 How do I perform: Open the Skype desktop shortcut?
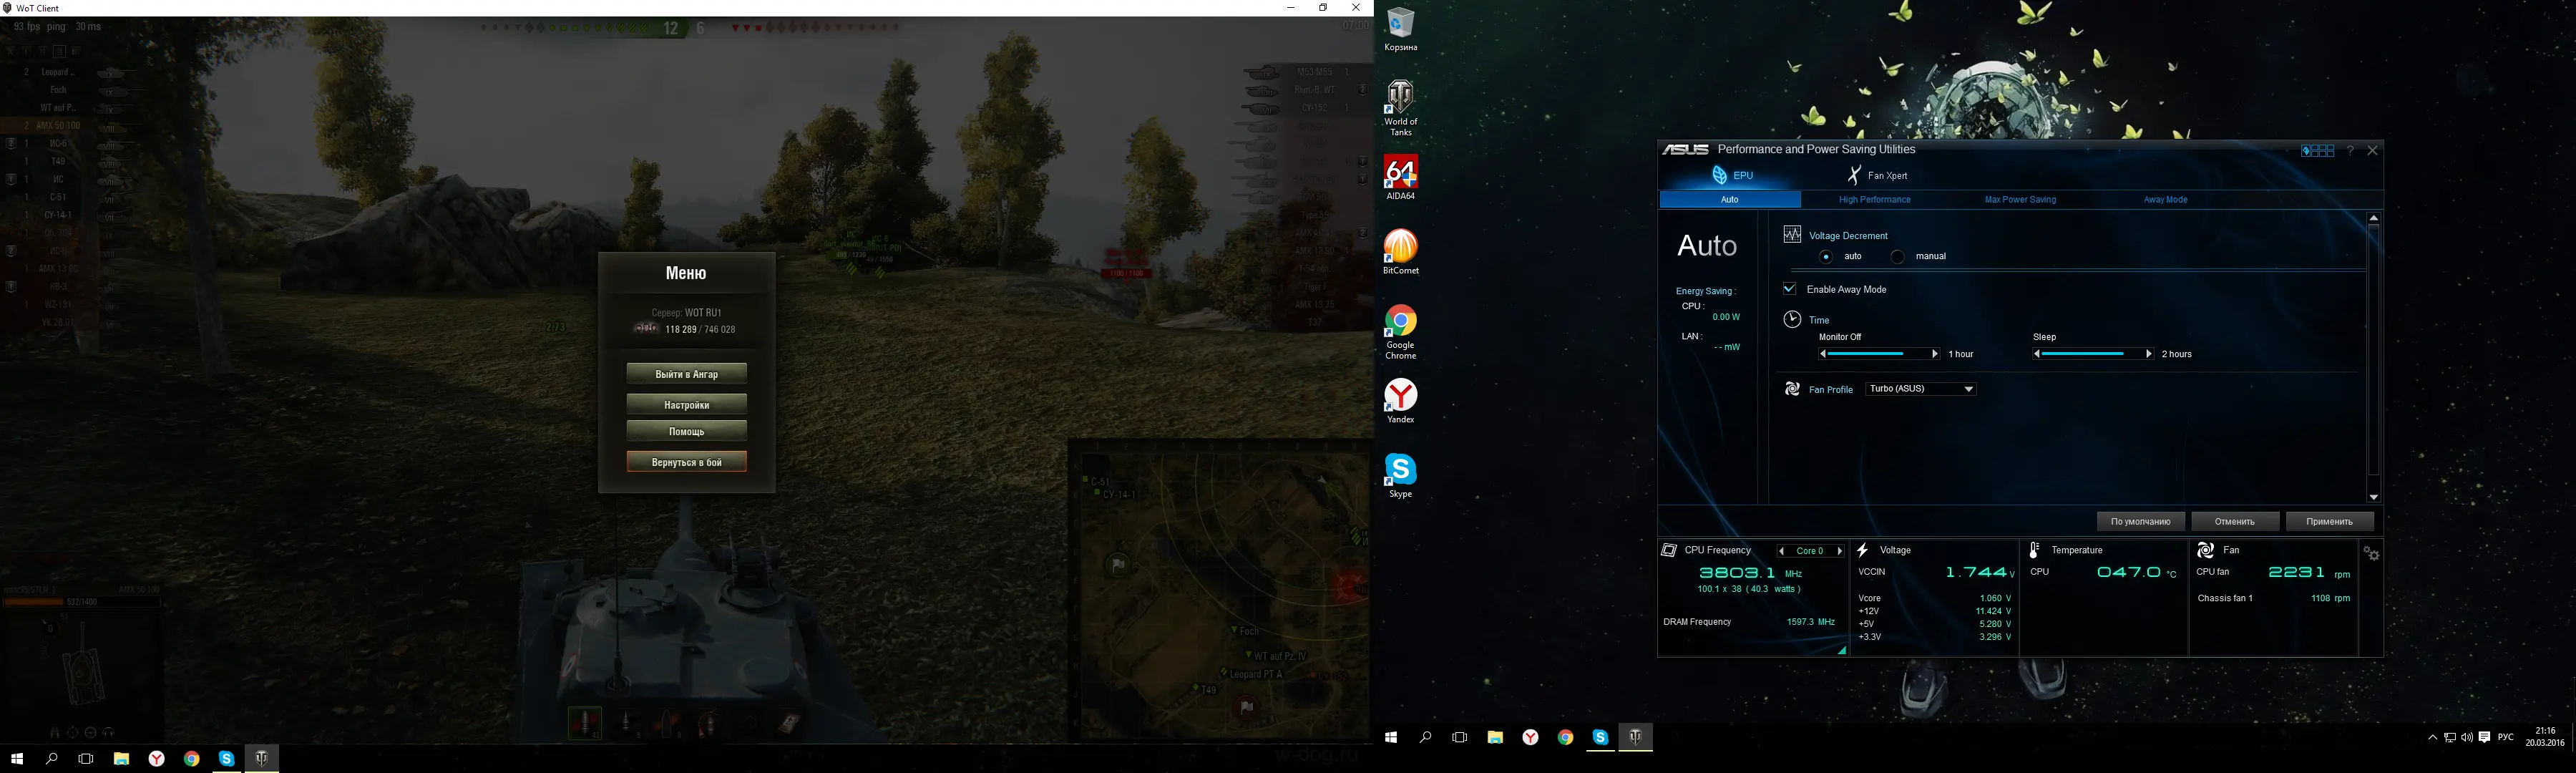pos(1400,472)
